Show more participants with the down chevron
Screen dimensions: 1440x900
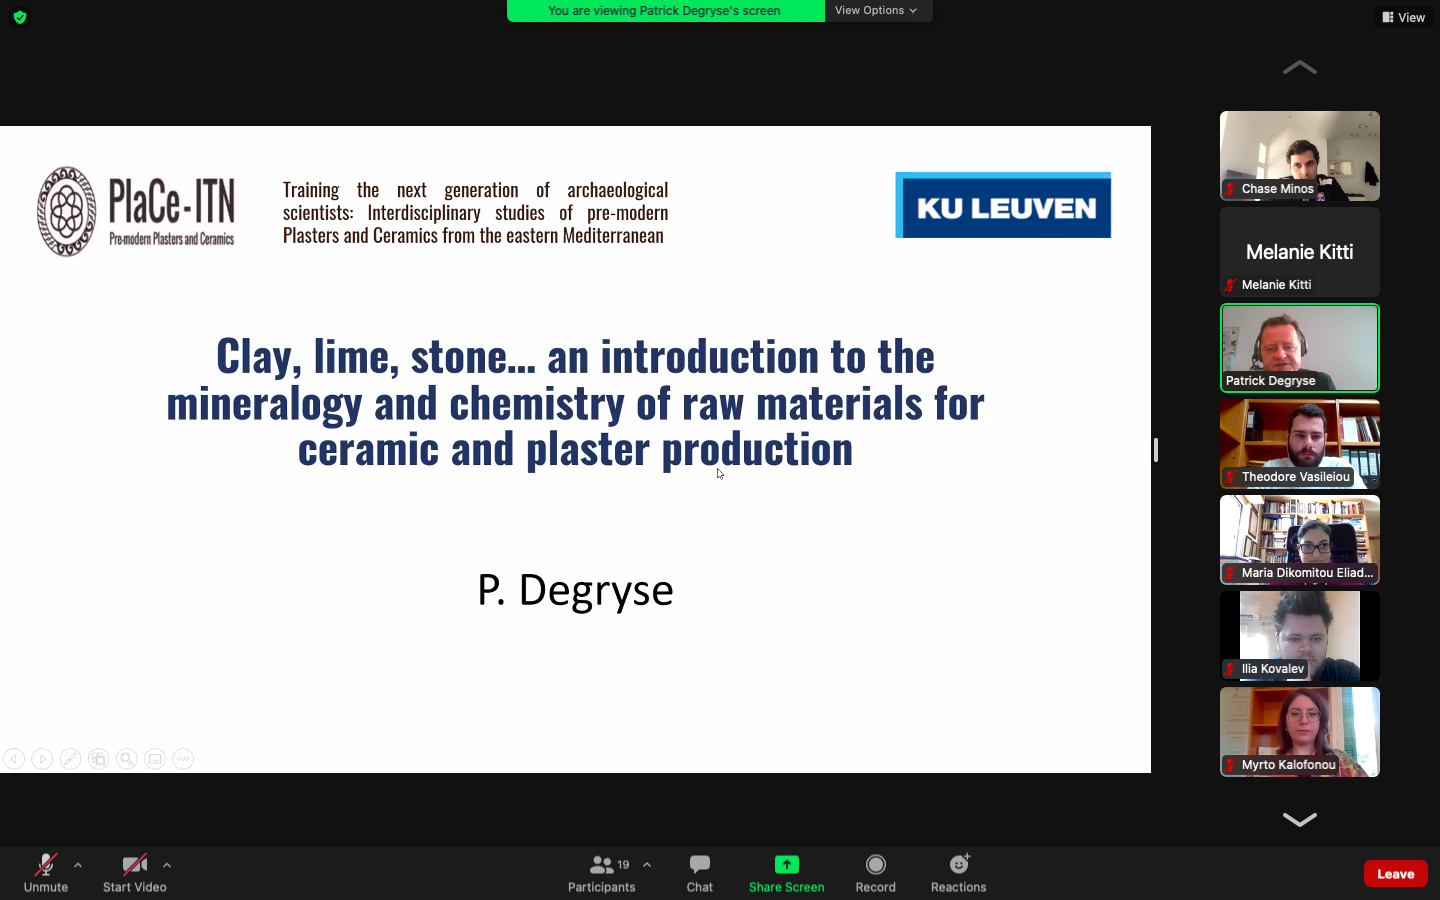click(1300, 819)
